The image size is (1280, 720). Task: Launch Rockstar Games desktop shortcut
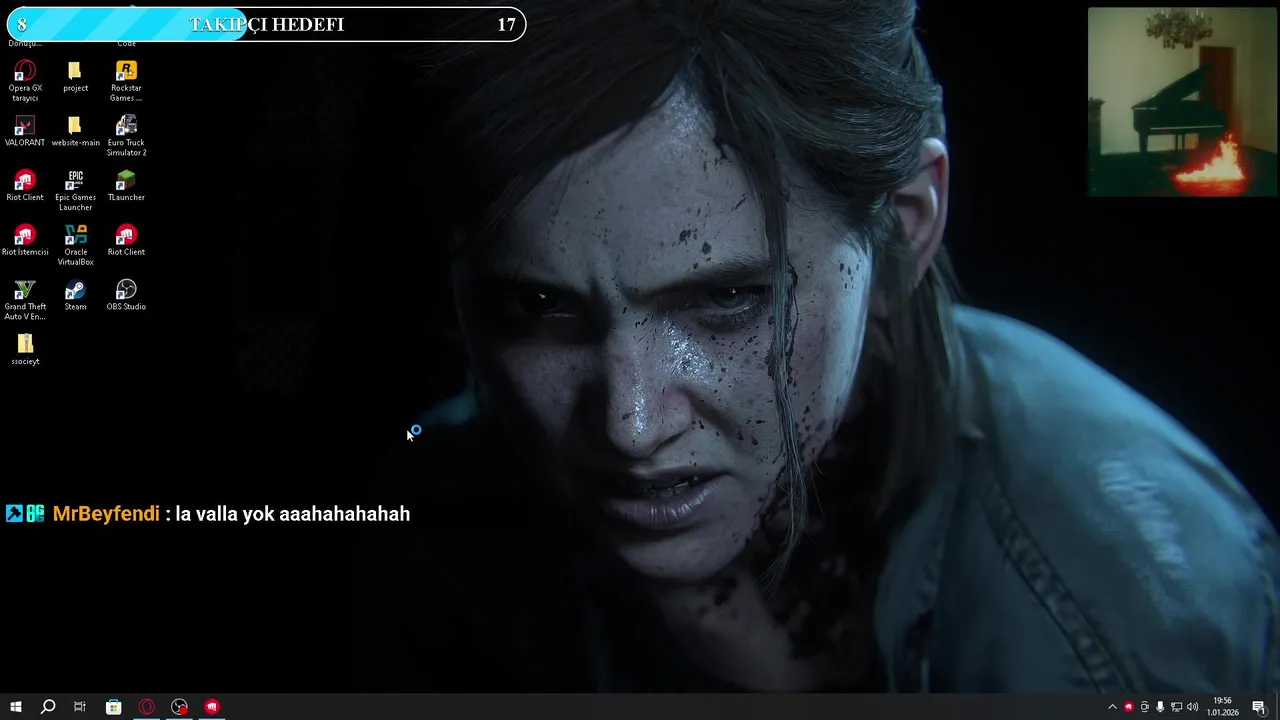tap(126, 80)
